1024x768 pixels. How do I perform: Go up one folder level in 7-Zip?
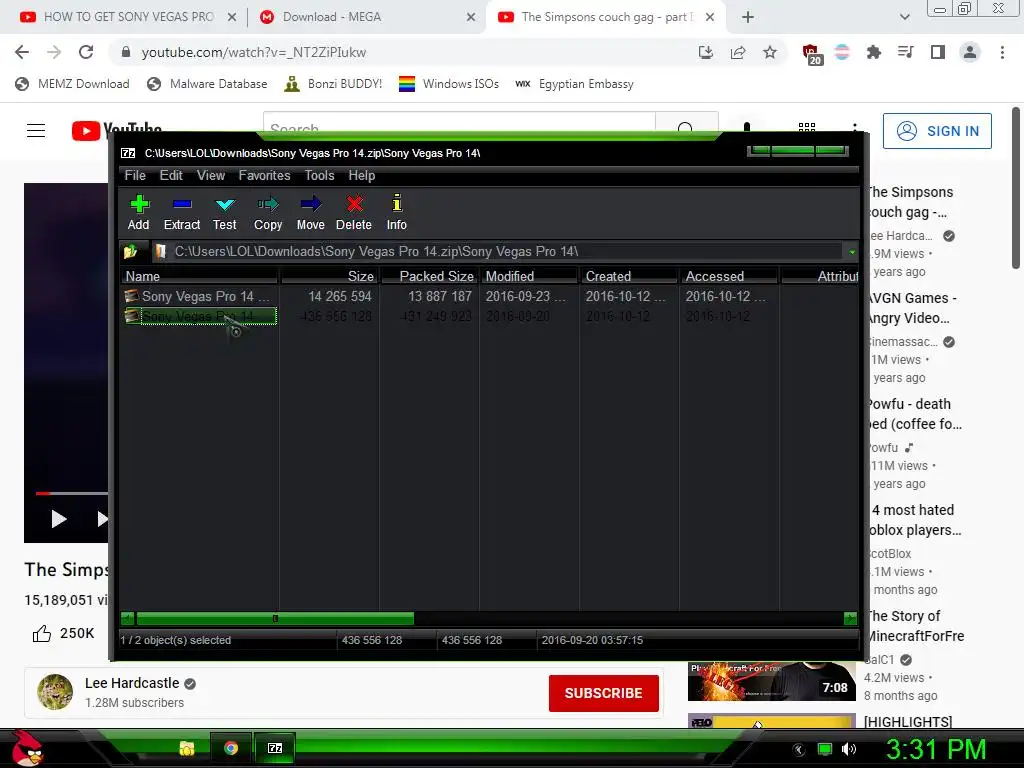(131, 251)
